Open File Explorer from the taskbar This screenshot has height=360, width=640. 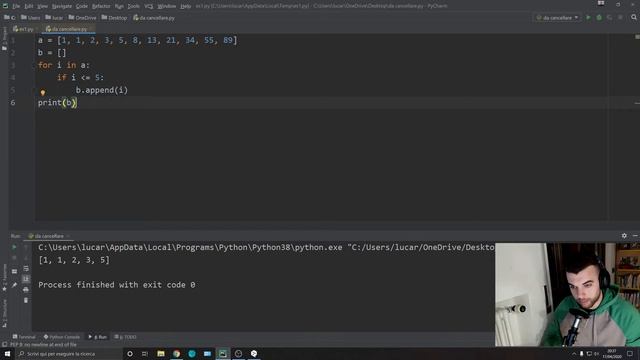[x=161, y=353]
